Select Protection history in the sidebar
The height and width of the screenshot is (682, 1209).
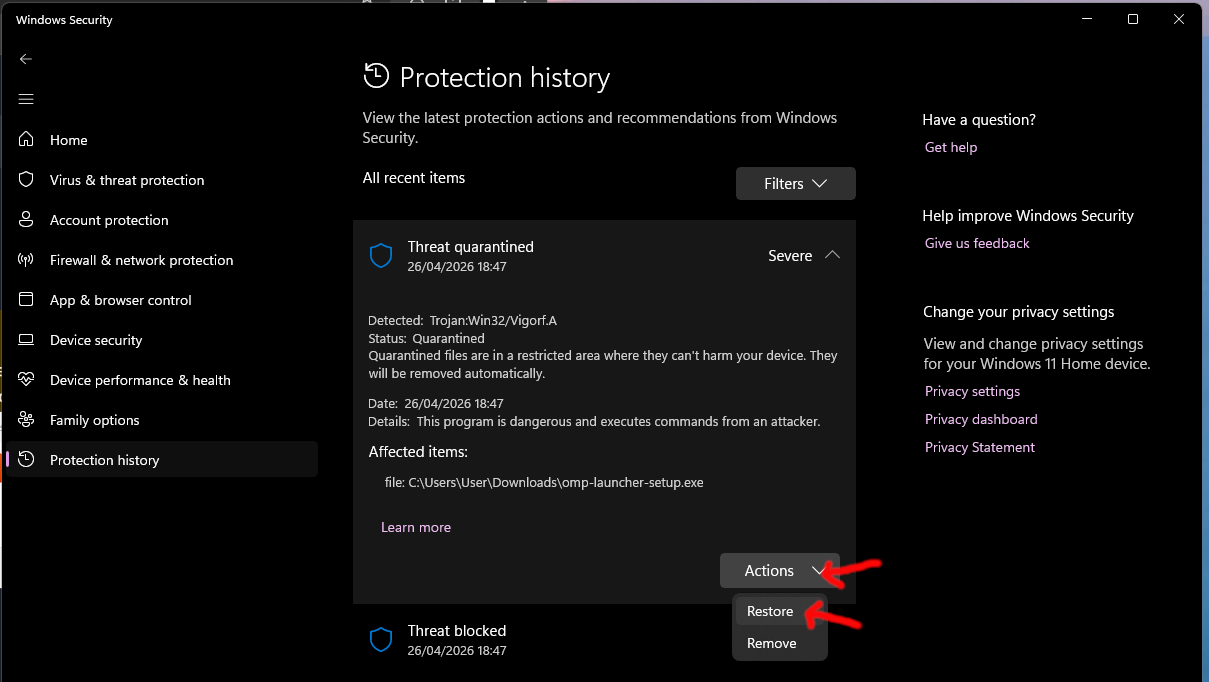162,460
